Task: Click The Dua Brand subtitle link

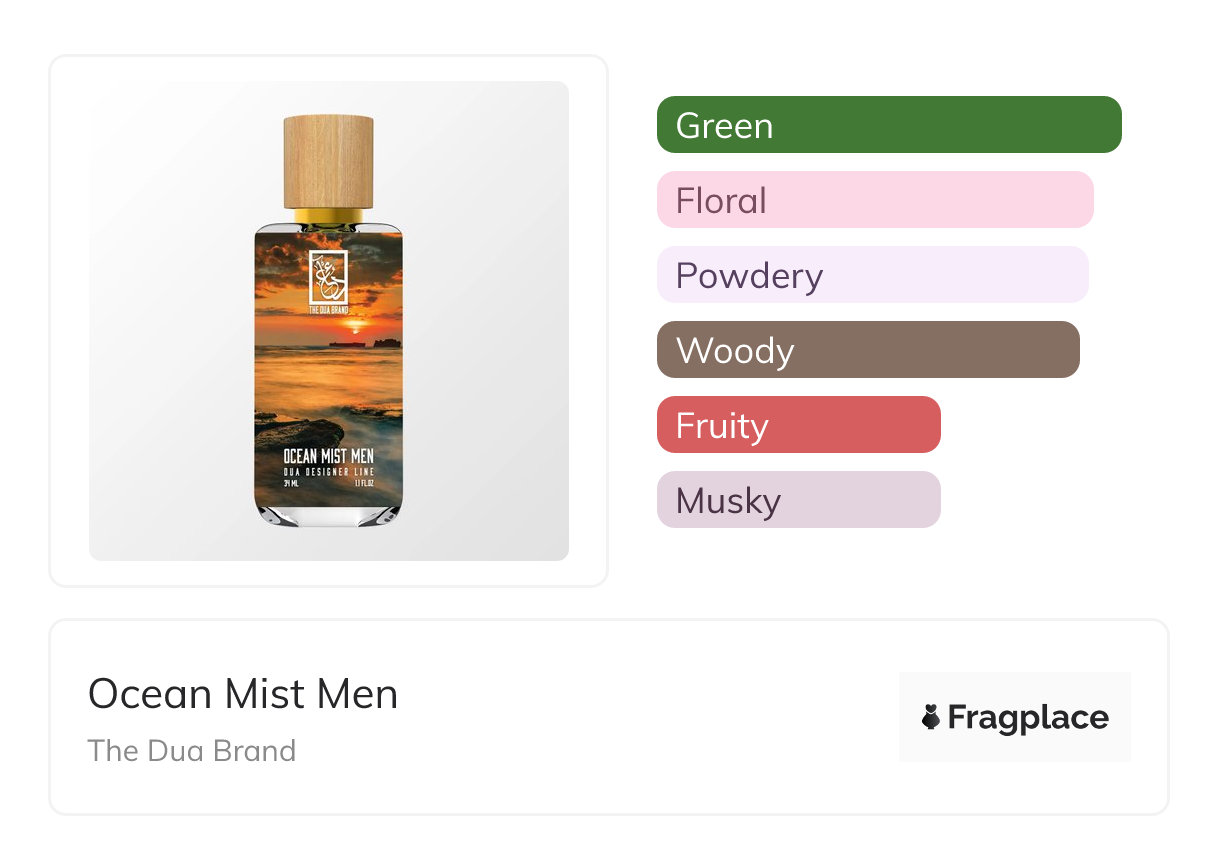Action: pyautogui.click(x=192, y=750)
